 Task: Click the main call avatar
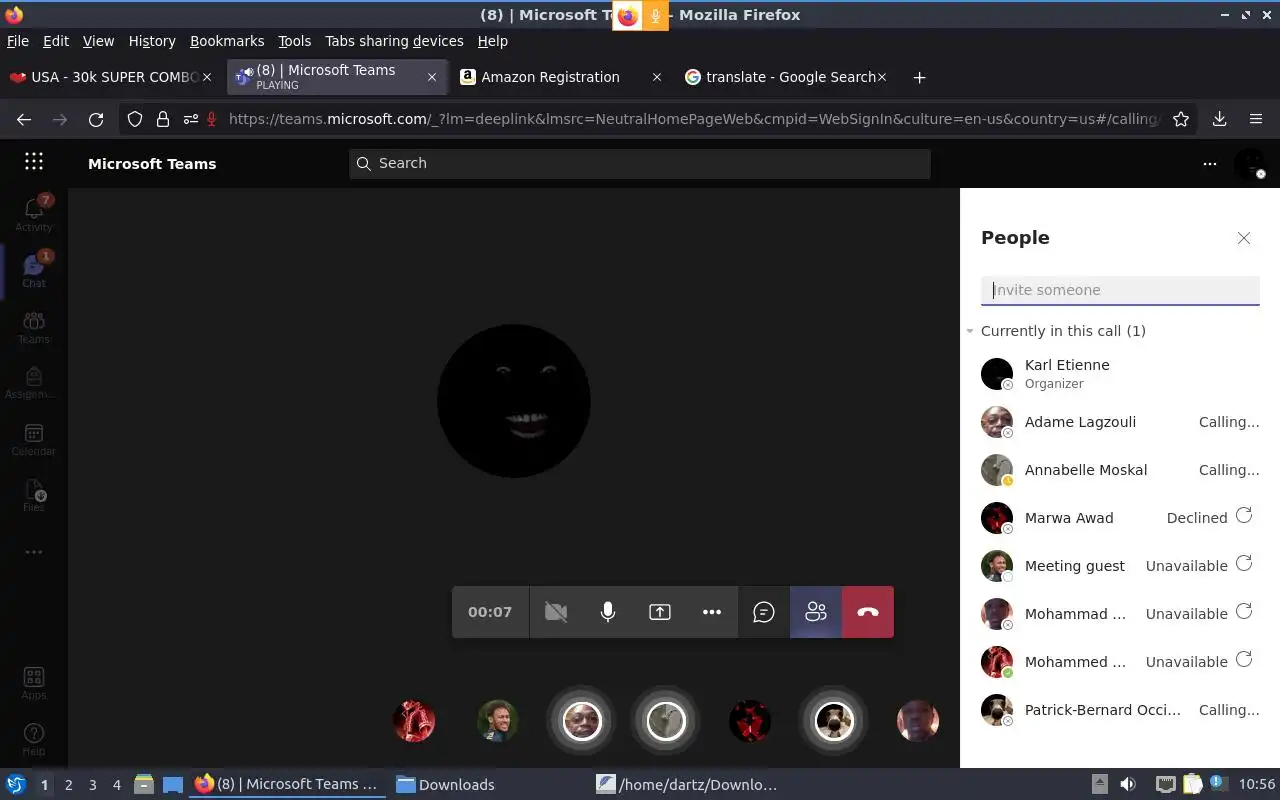514,401
